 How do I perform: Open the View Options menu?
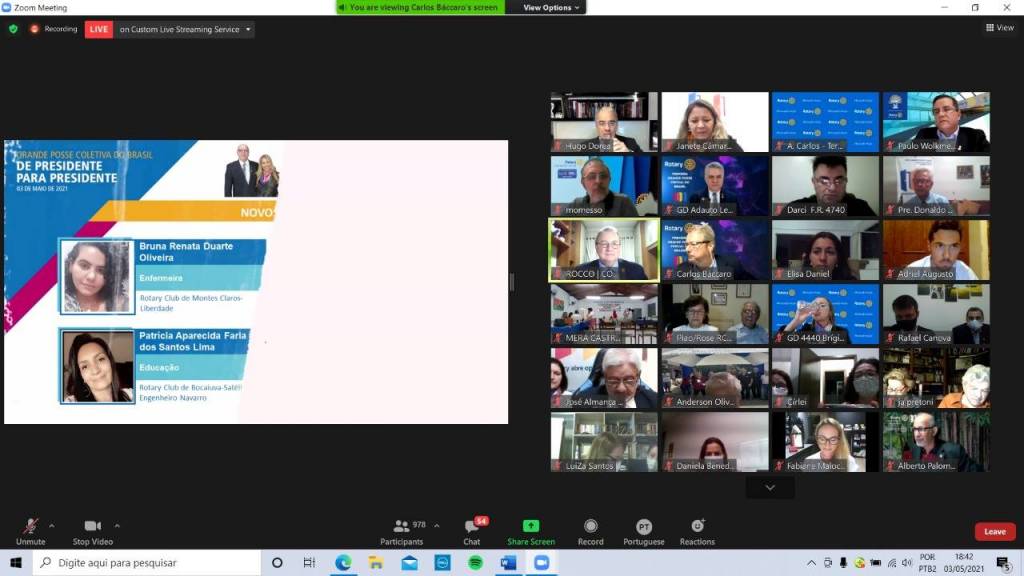coord(550,7)
